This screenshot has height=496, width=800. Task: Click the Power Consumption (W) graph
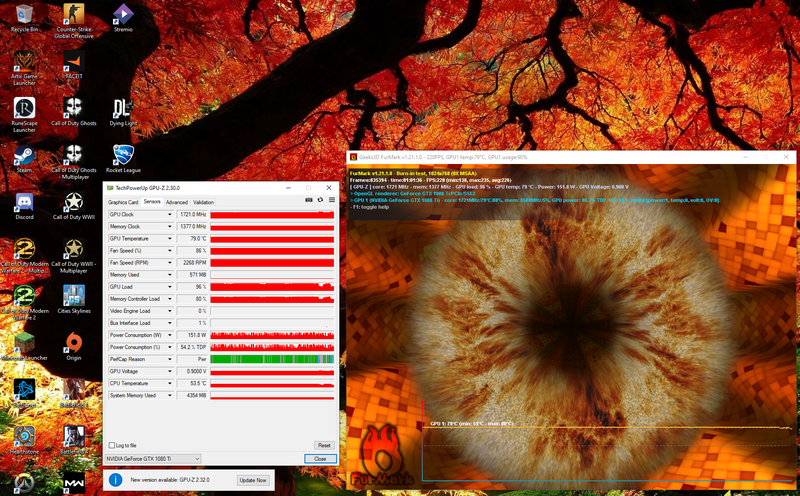tap(272, 335)
